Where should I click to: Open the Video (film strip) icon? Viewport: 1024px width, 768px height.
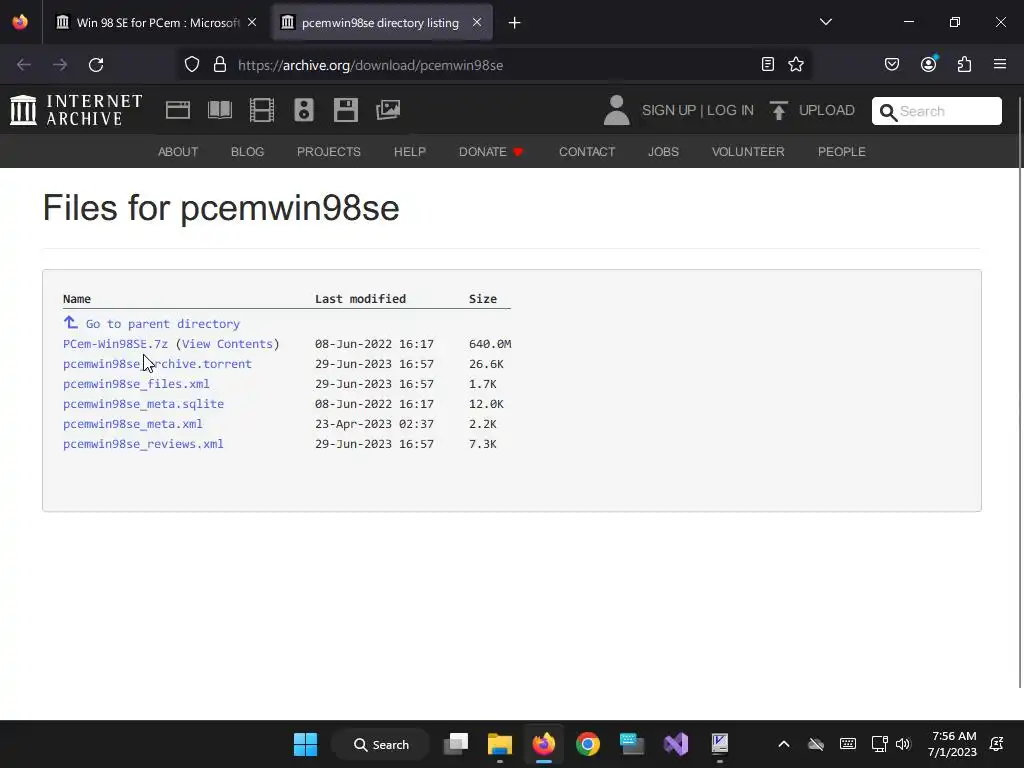262,110
